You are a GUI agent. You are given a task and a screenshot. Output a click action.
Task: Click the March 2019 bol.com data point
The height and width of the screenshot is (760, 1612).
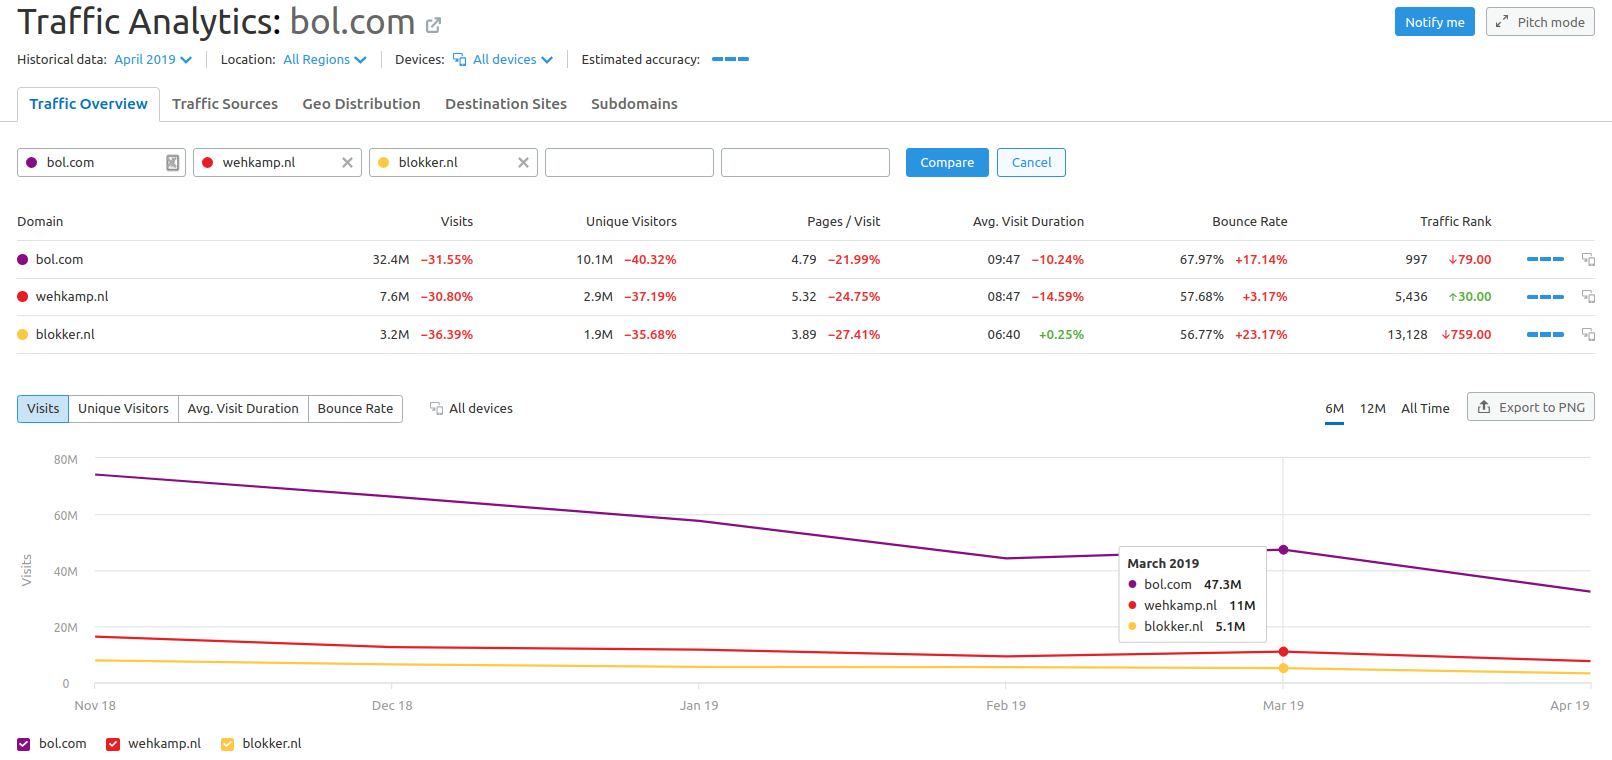click(1283, 550)
